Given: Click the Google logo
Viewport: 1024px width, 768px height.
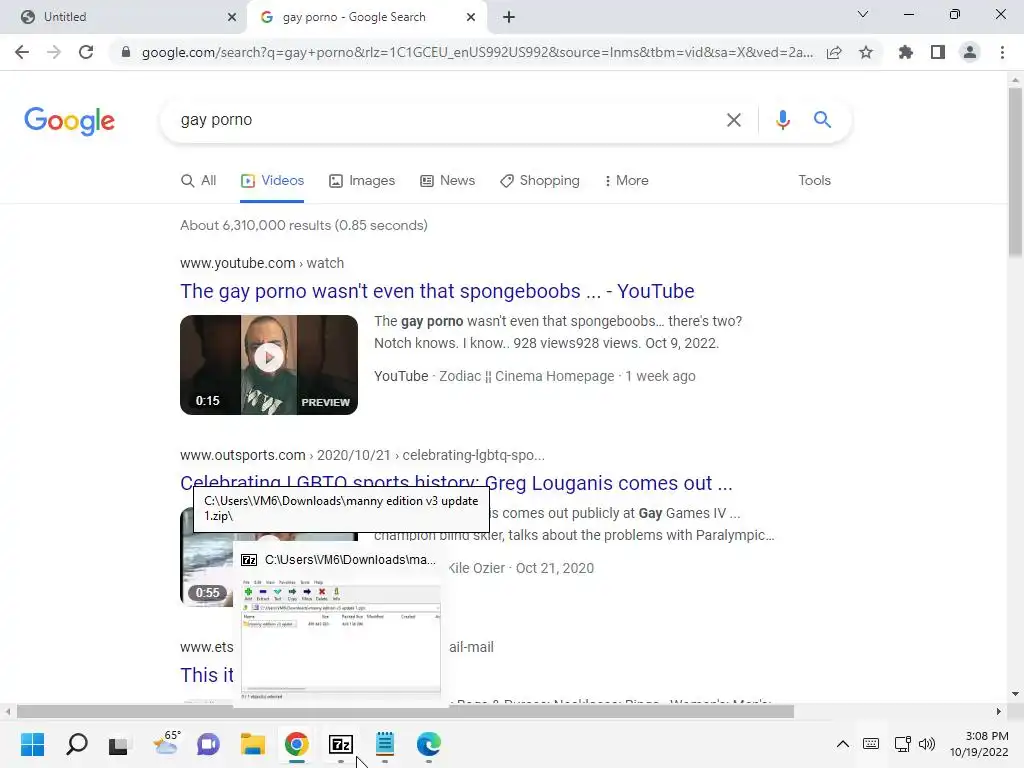Looking at the screenshot, I should (69, 121).
